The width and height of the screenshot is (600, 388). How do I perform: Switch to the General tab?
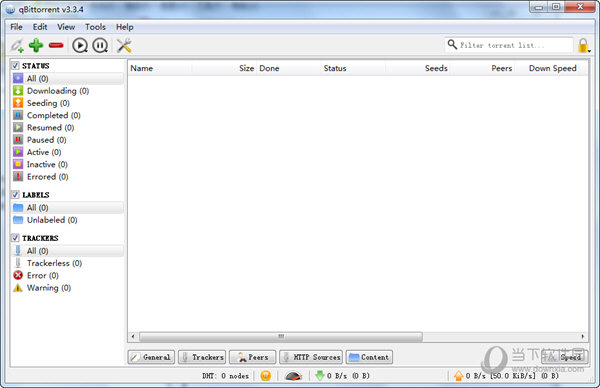[x=151, y=357]
